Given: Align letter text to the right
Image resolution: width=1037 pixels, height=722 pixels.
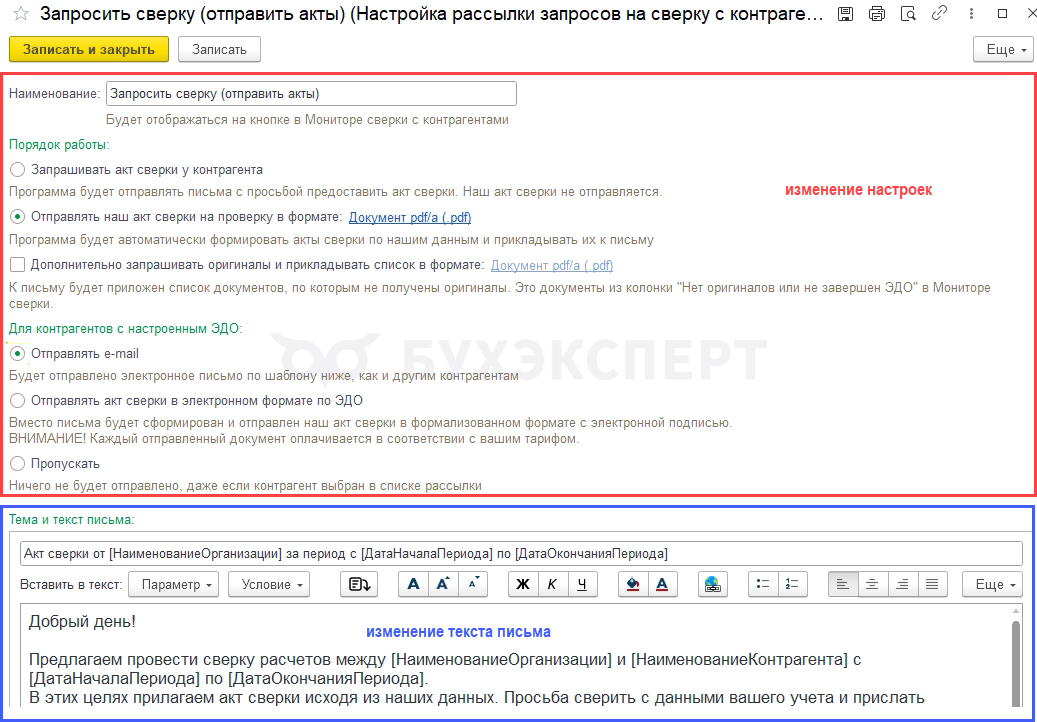Looking at the screenshot, I should tap(903, 584).
